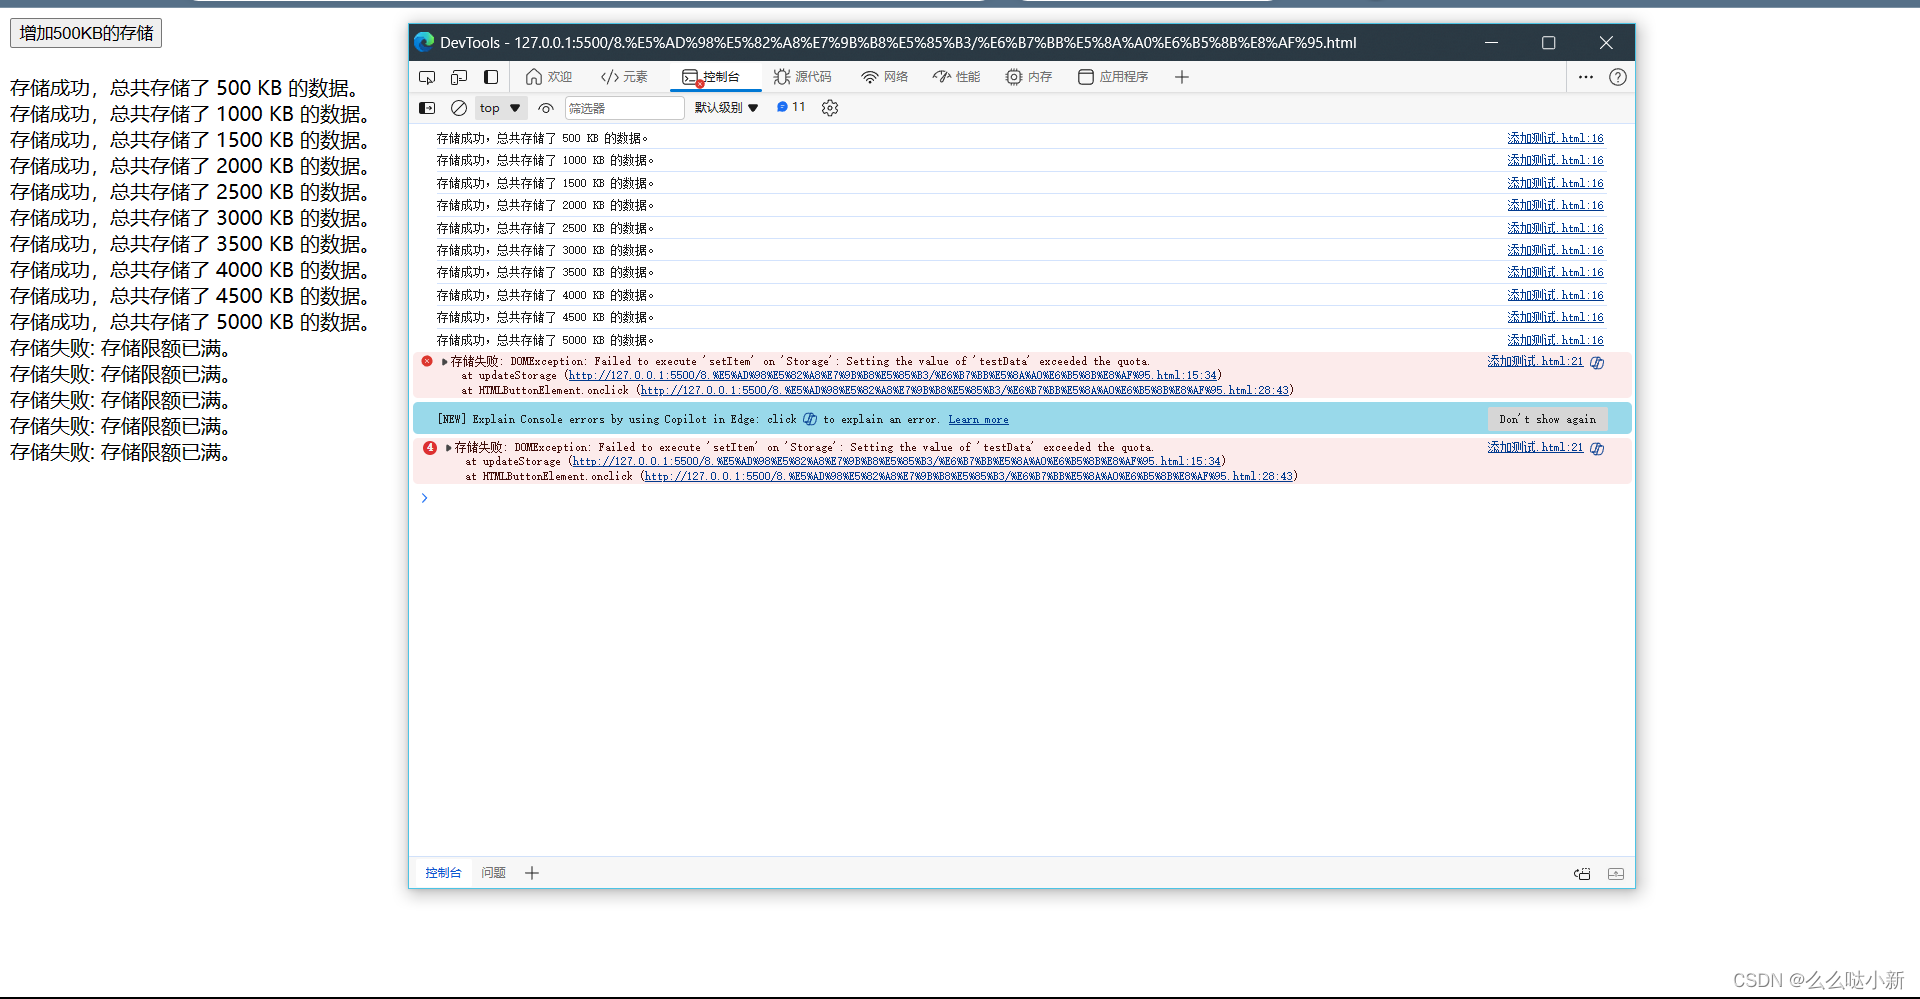The height and width of the screenshot is (999, 1920).
Task: Click the red error icon on first error
Action: 427,361
